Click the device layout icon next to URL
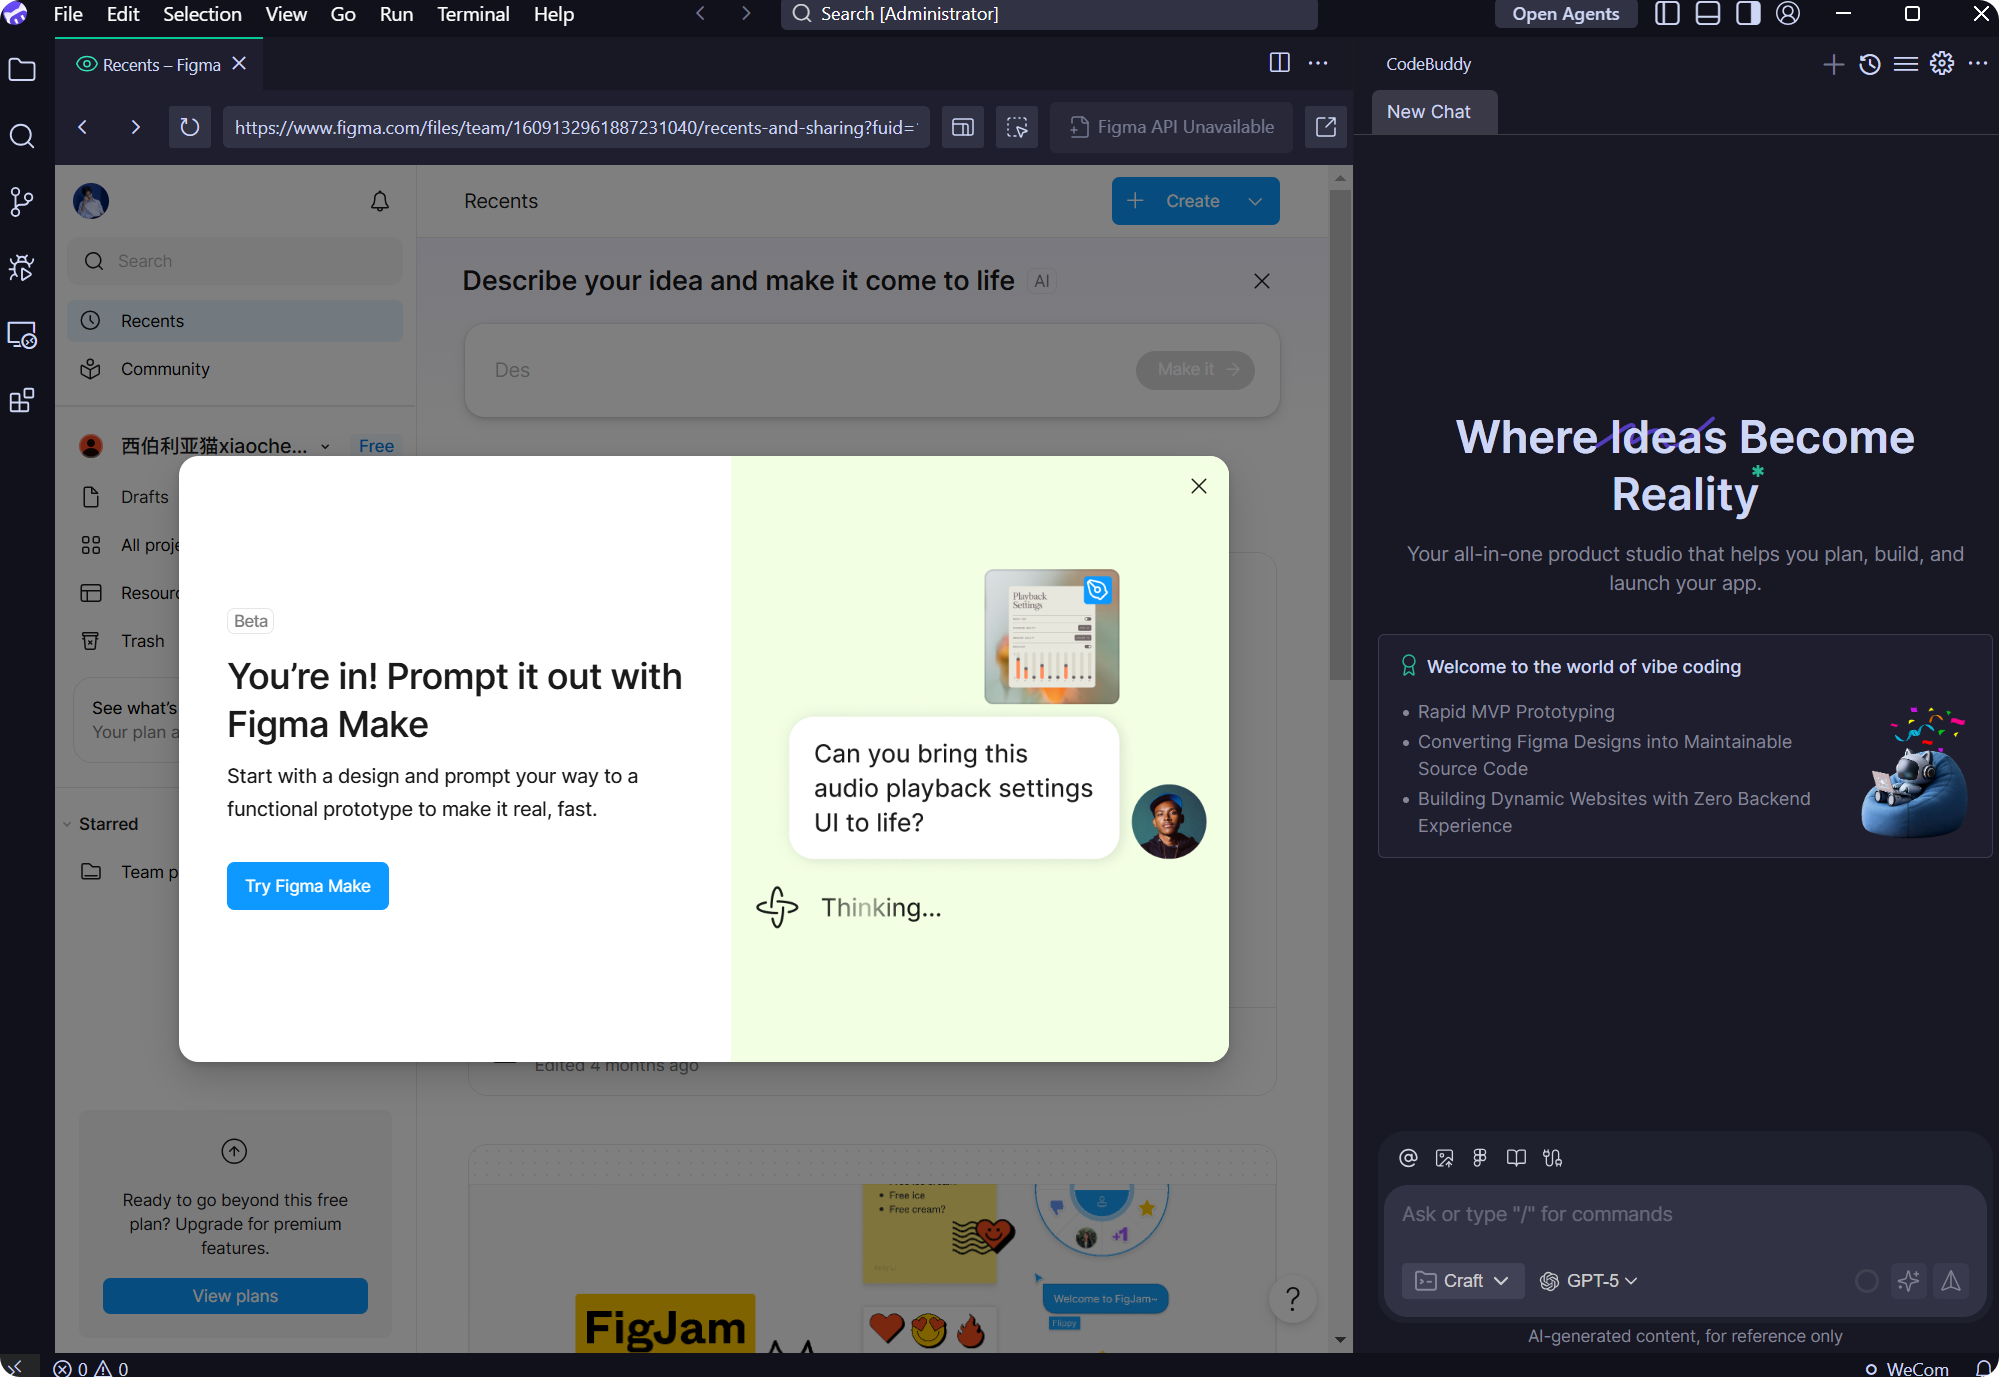The width and height of the screenshot is (1999, 1377). click(963, 127)
